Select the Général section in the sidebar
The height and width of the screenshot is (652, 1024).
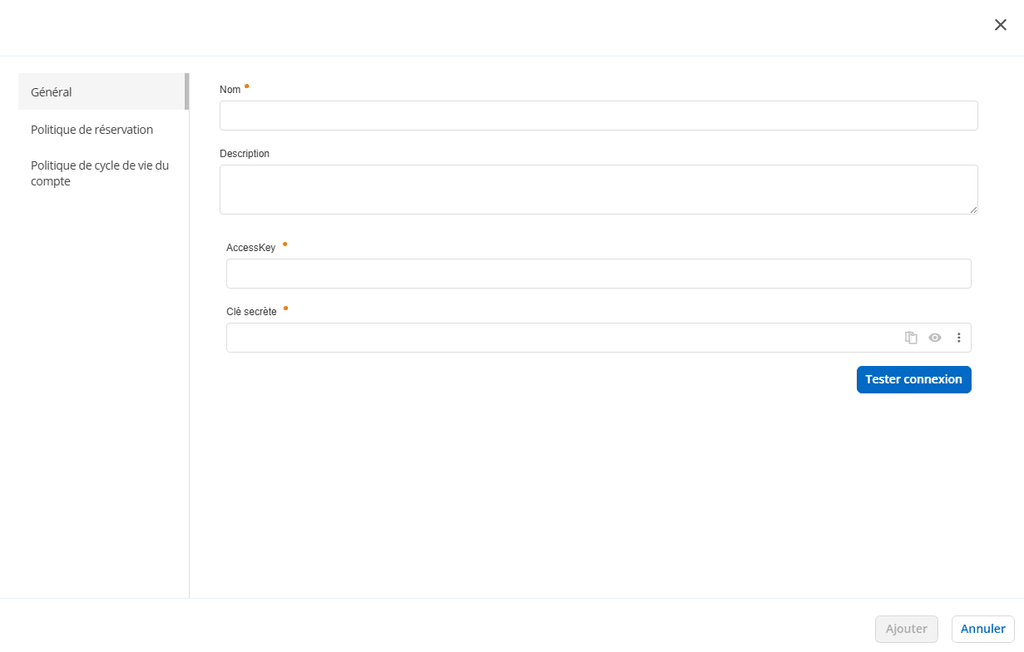coord(51,91)
